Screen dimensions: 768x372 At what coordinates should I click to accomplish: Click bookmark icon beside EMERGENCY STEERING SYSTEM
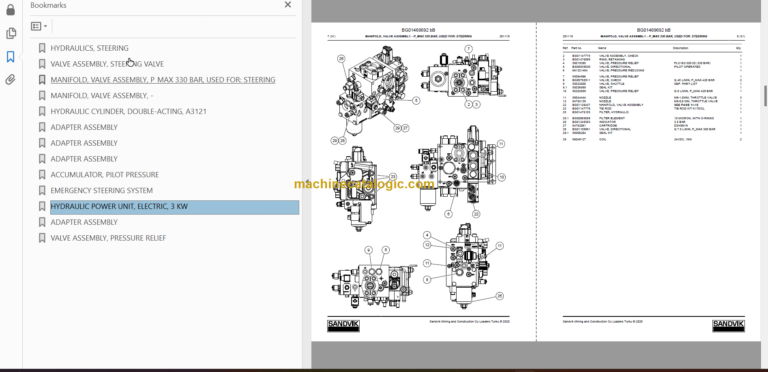coord(42,190)
